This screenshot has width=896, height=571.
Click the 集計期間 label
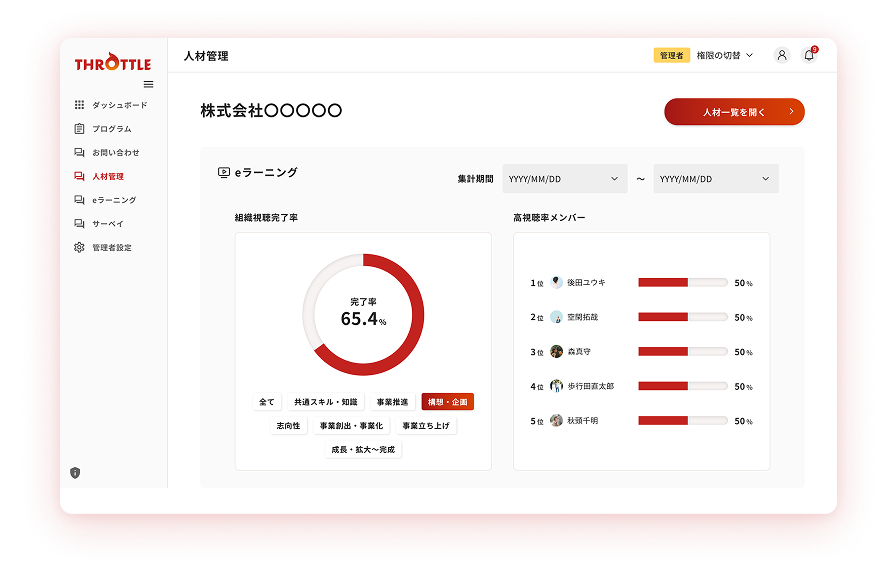point(475,179)
